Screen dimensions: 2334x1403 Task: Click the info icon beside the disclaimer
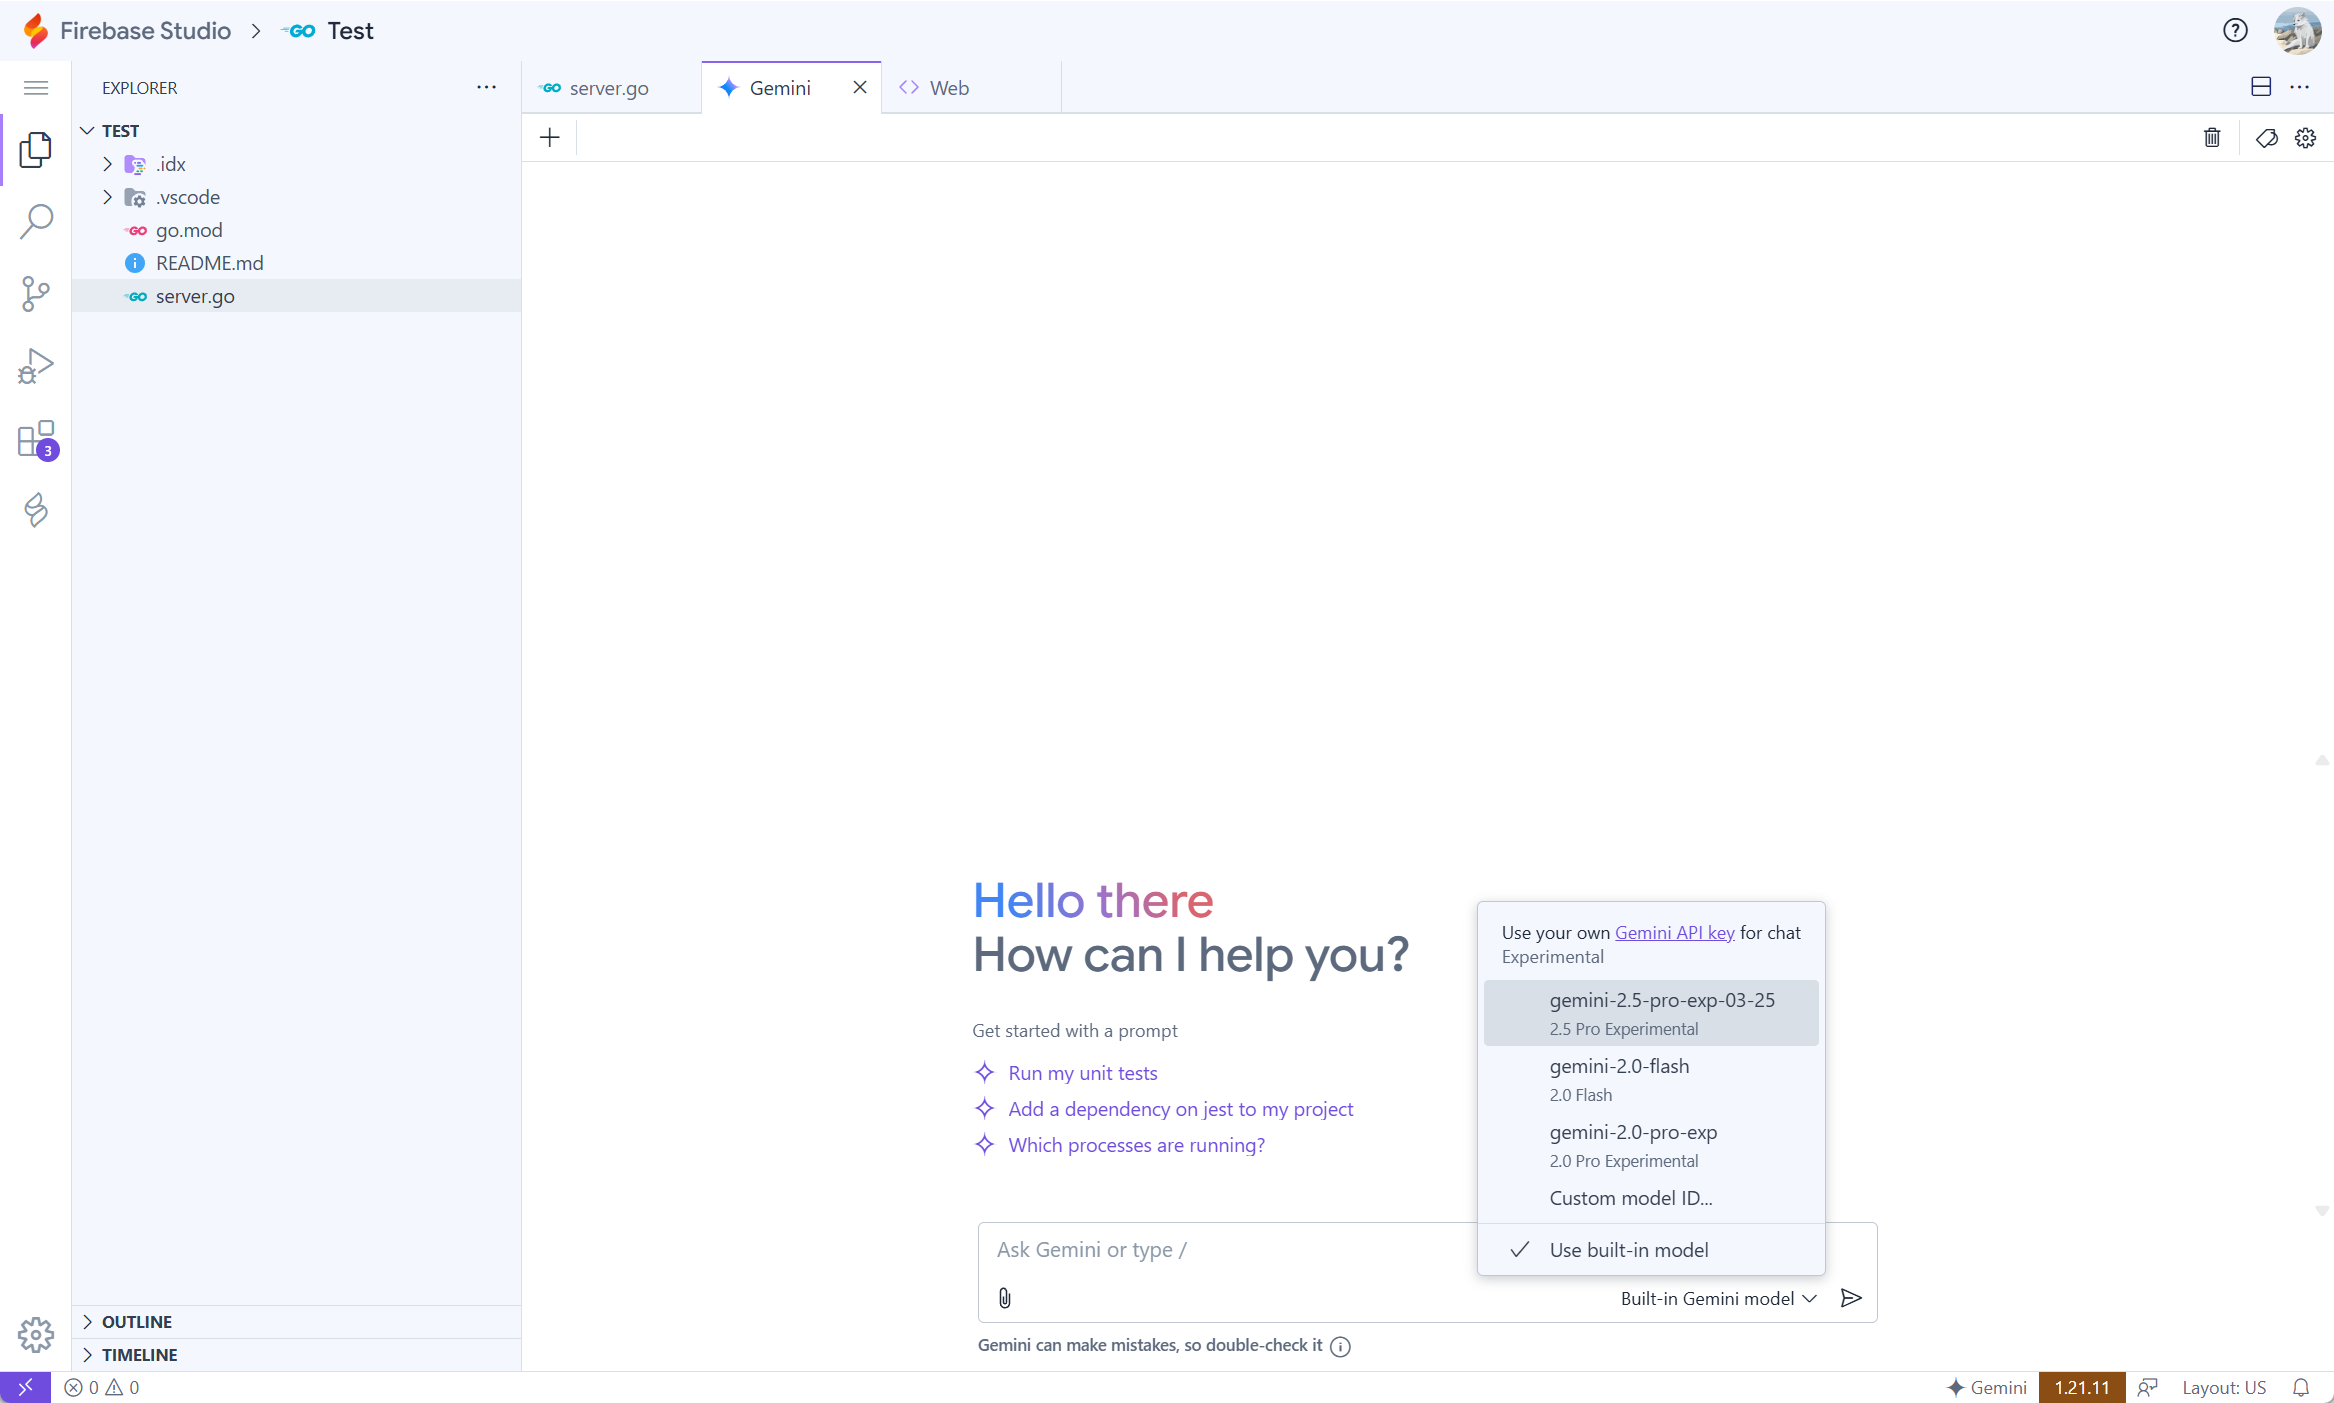1340,1346
